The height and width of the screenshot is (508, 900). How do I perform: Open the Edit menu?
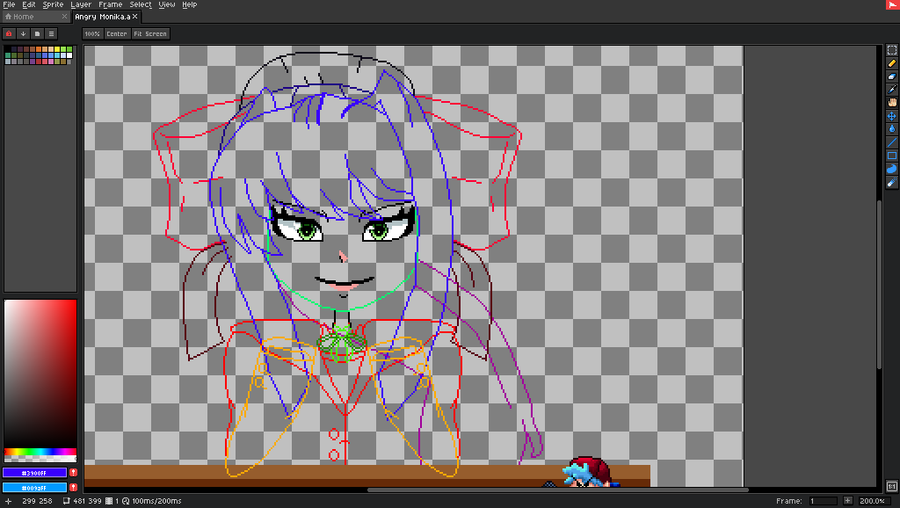coord(29,5)
